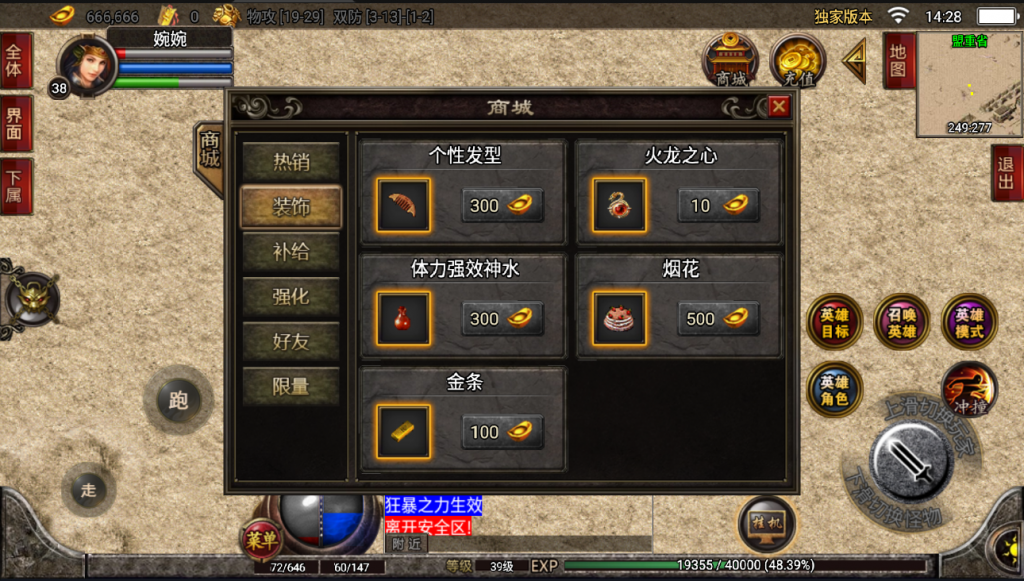1024x581 pixels.
Task: Select the 火龙之心 item icon
Action: tap(619, 206)
